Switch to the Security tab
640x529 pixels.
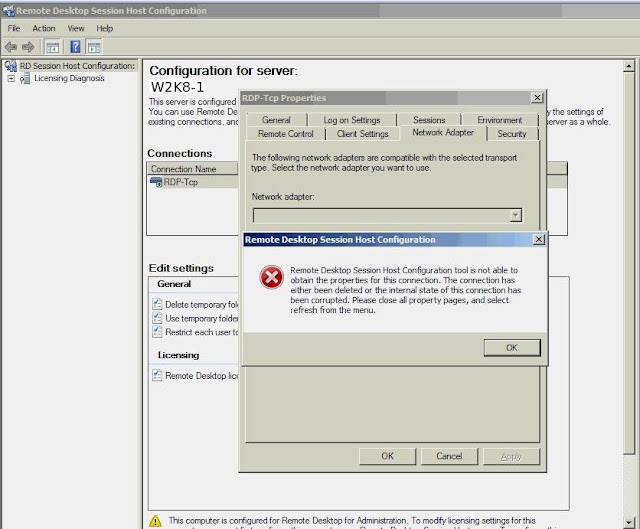point(512,133)
